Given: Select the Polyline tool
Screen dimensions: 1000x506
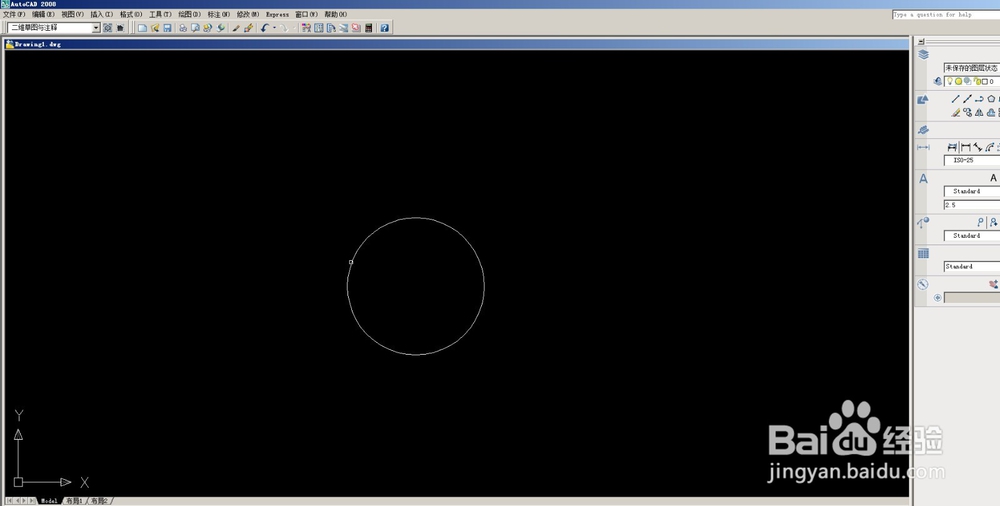Looking at the screenshot, I should click(979, 99).
